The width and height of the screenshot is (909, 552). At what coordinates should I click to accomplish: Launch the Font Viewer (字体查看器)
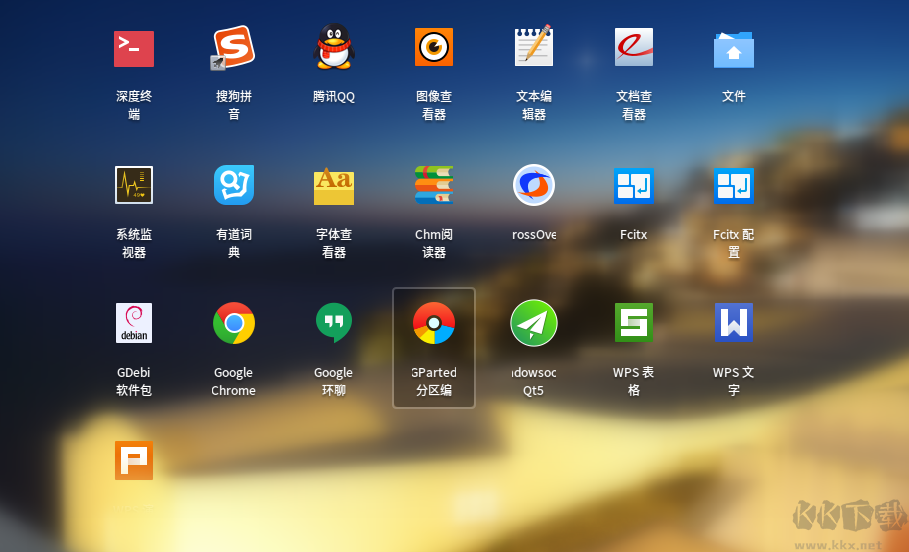334,186
